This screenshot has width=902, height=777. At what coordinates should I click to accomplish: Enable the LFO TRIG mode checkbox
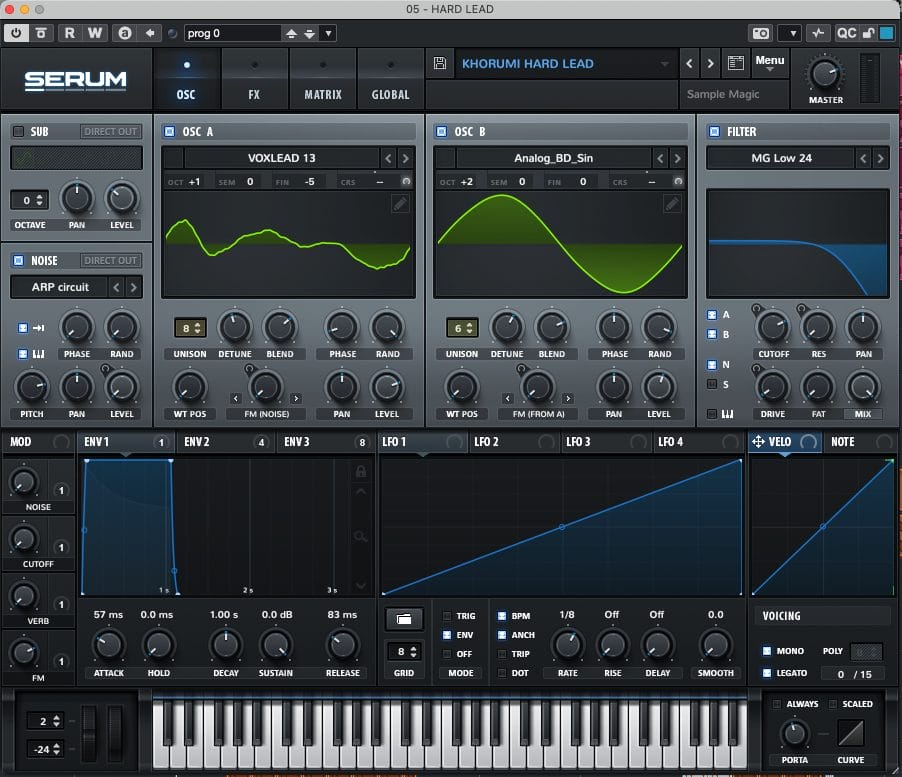(447, 616)
